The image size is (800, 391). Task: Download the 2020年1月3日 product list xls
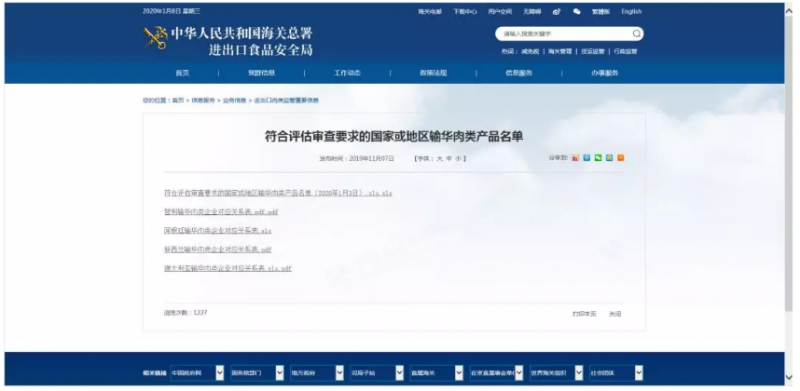(278, 193)
